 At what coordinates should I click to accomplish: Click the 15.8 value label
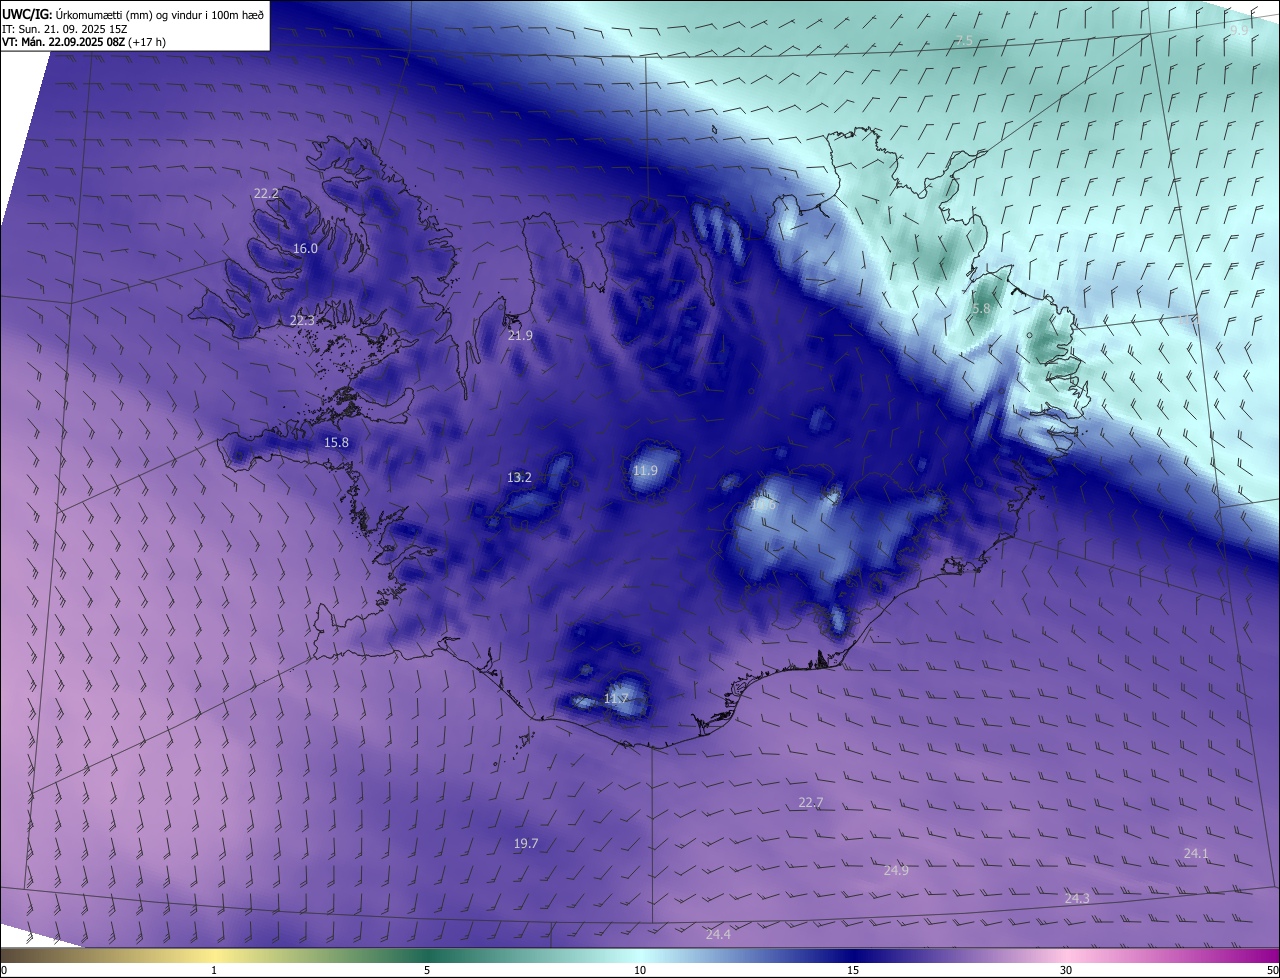(x=337, y=442)
